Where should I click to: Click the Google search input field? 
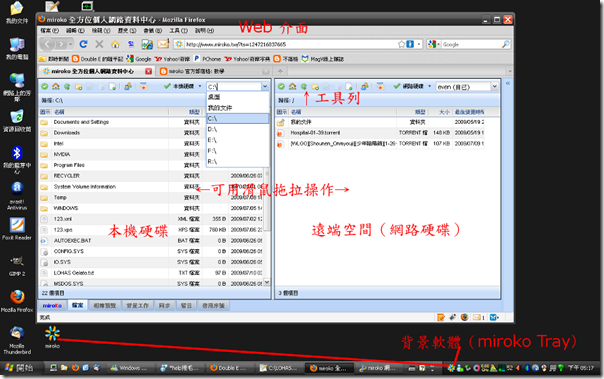pos(471,44)
